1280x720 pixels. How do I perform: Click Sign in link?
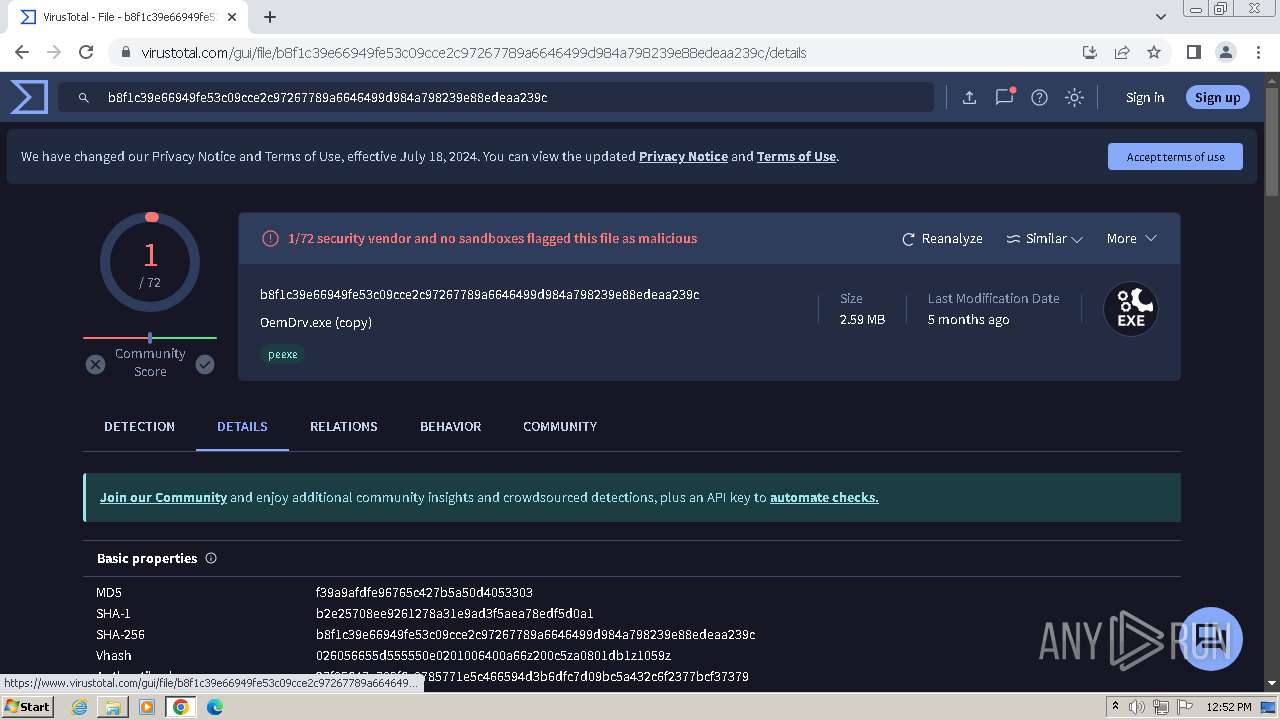tap(1145, 97)
